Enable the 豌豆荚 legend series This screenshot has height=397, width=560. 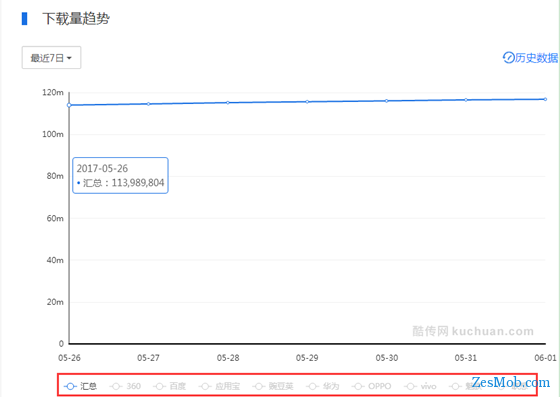click(273, 386)
